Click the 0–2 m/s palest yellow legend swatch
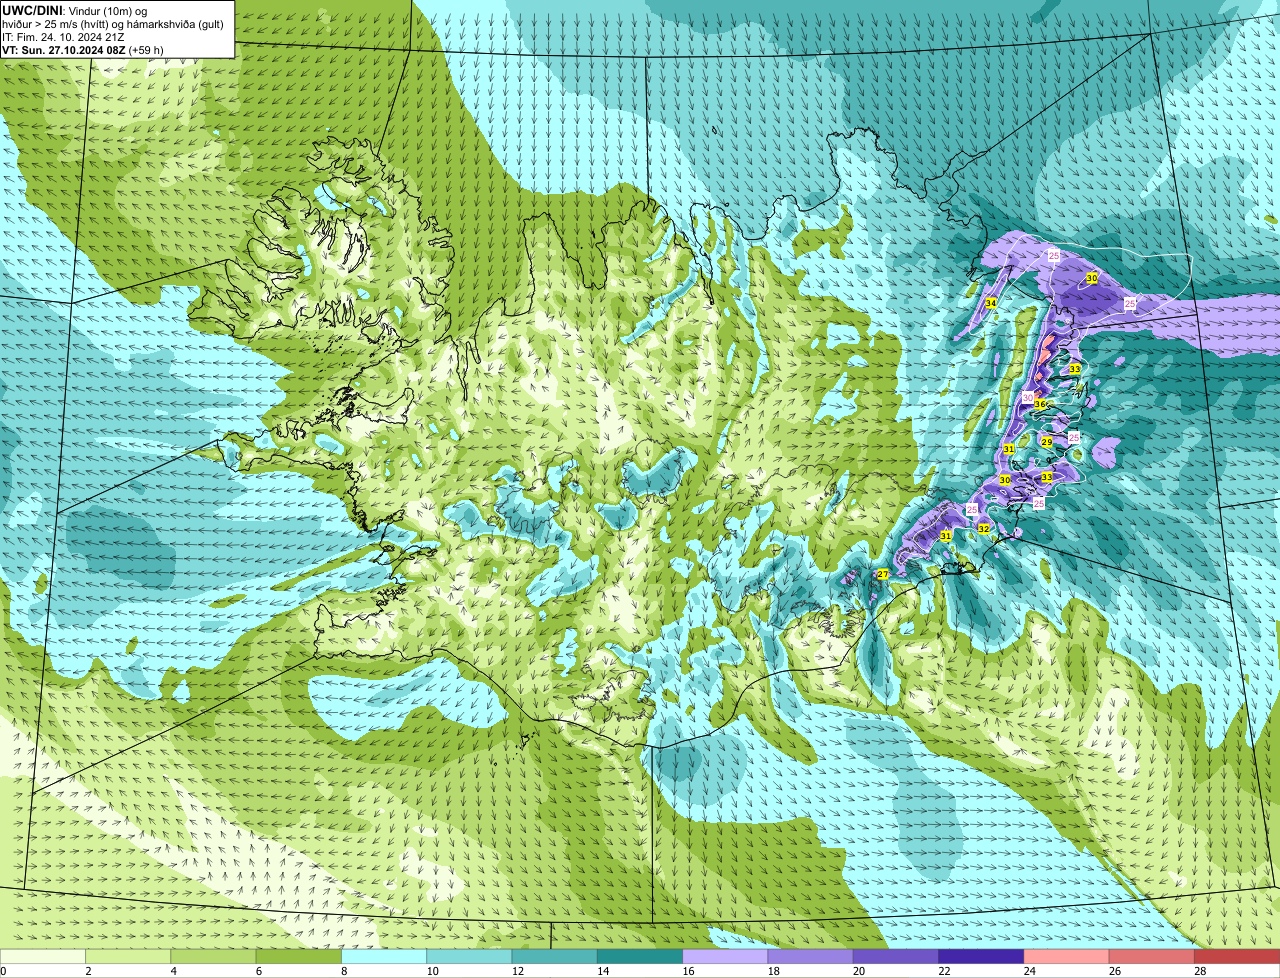Viewport: 1280px width, 978px height. click(x=43, y=957)
